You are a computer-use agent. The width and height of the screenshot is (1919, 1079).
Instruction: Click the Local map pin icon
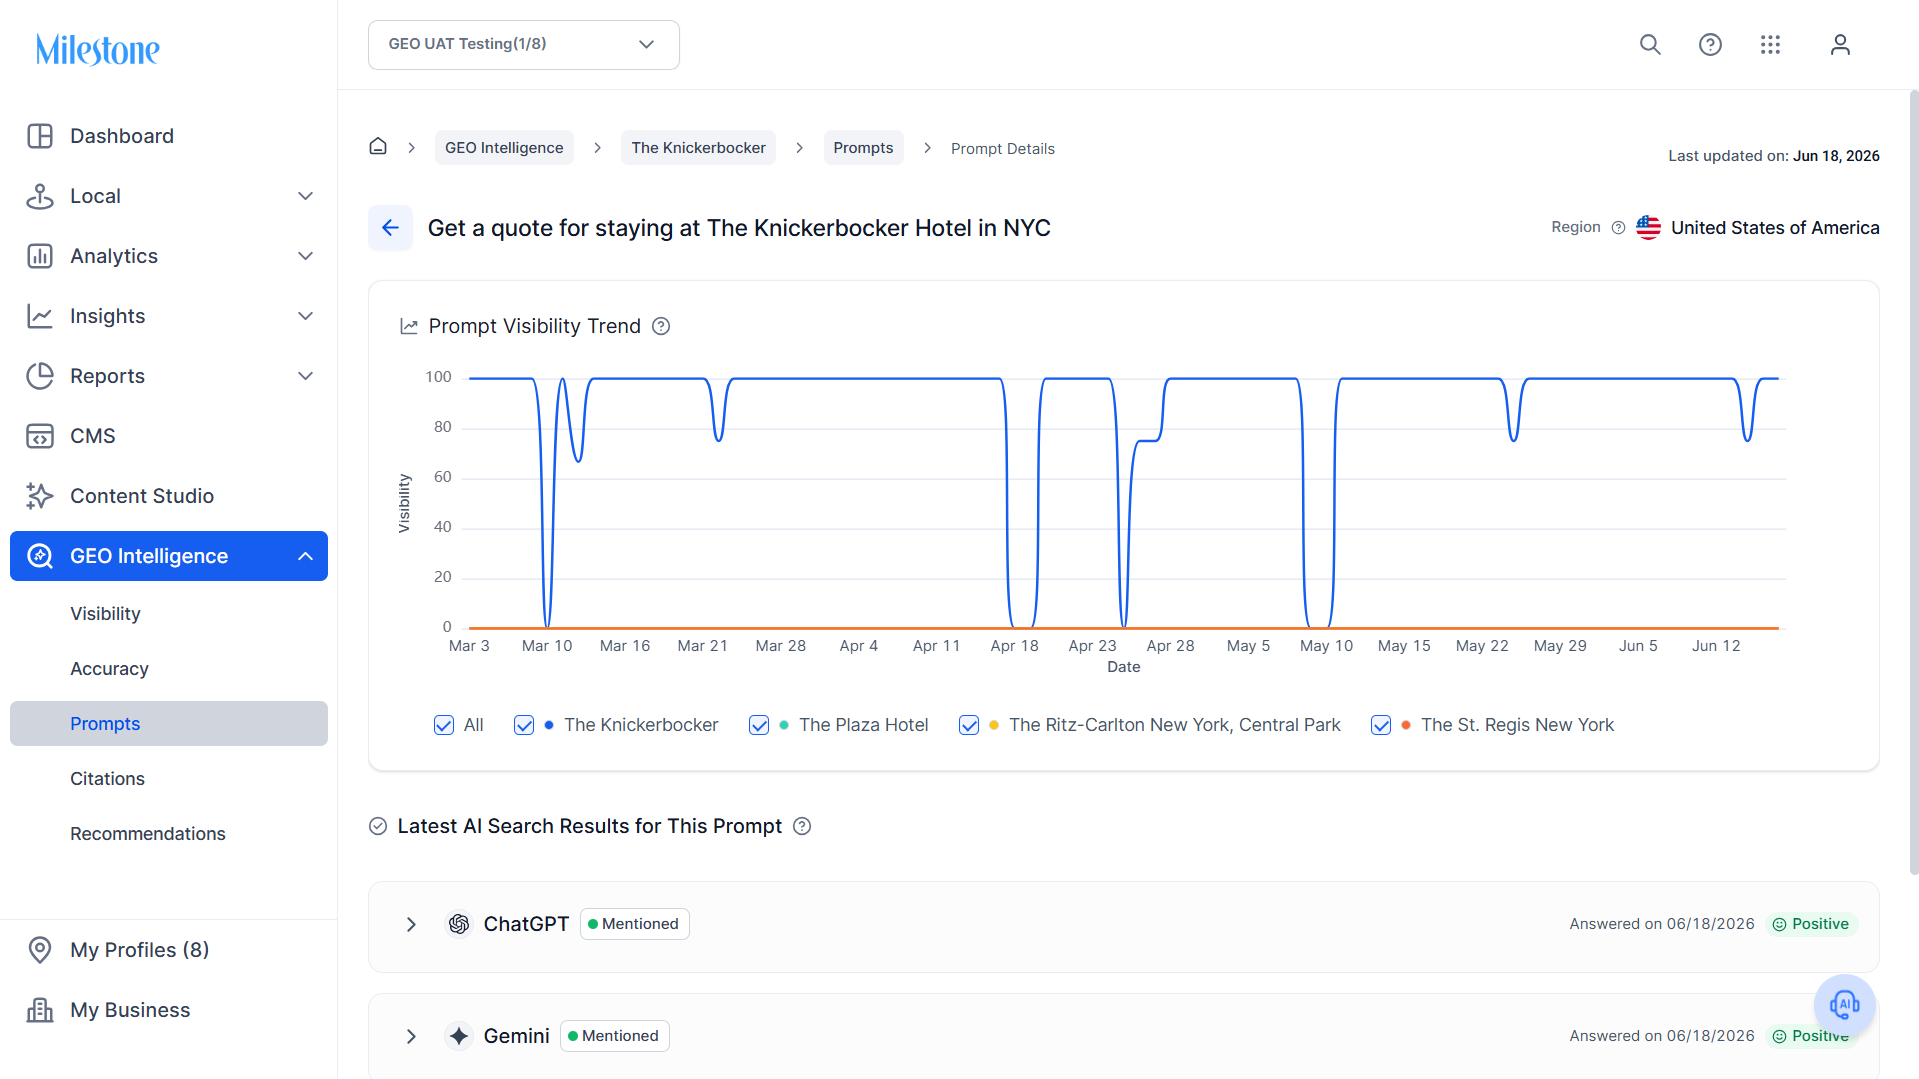40,196
